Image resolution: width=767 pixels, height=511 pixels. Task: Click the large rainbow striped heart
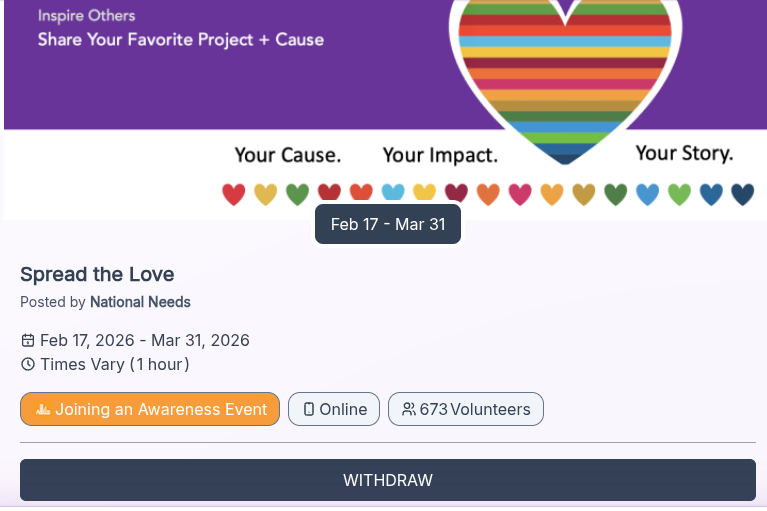[566, 75]
